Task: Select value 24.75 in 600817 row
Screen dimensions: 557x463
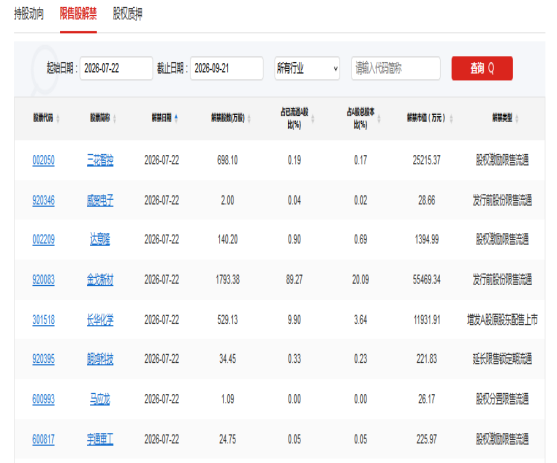Action: click(x=228, y=439)
